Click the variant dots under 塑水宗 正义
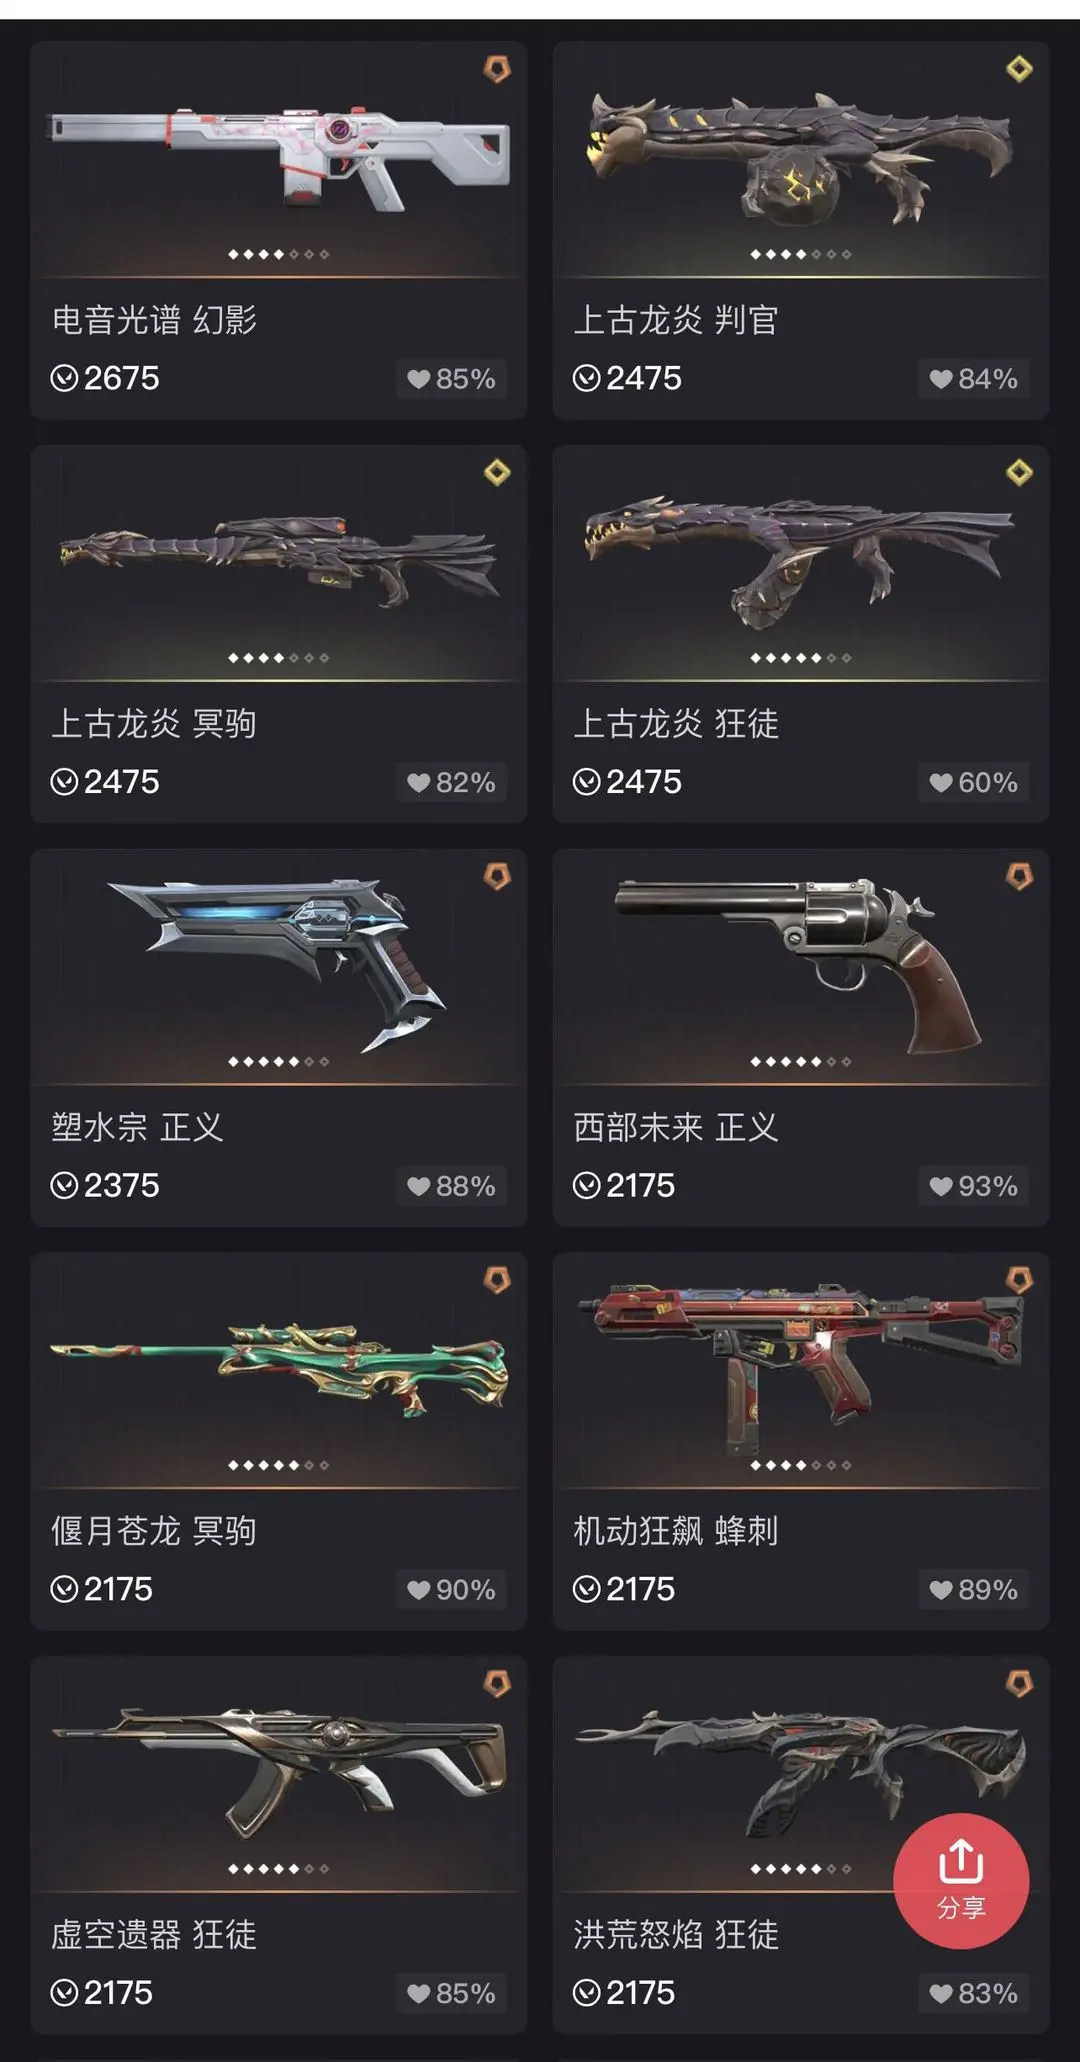Image resolution: width=1080 pixels, height=2062 pixels. [278, 1061]
